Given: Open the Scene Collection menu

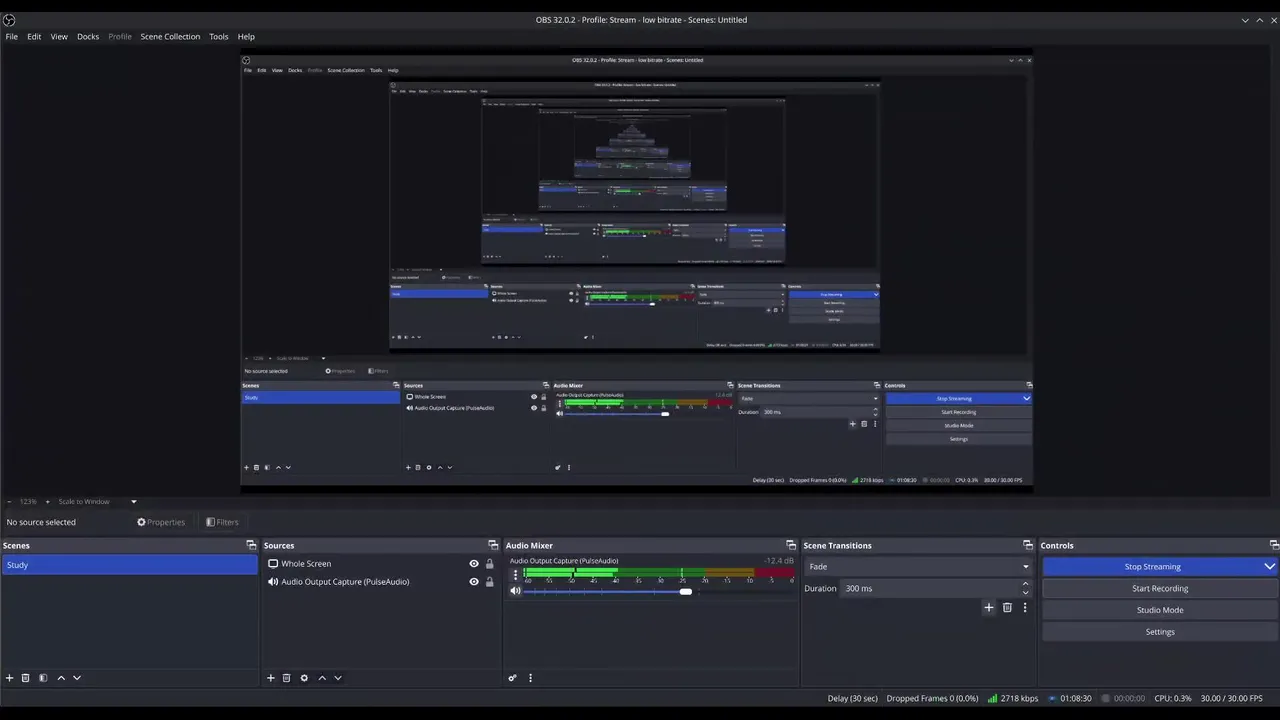Looking at the screenshot, I should (x=170, y=36).
